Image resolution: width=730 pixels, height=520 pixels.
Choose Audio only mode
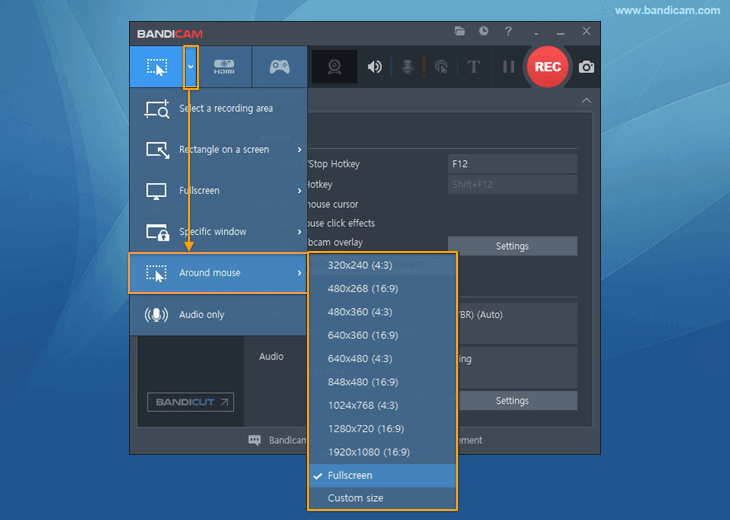point(218,315)
